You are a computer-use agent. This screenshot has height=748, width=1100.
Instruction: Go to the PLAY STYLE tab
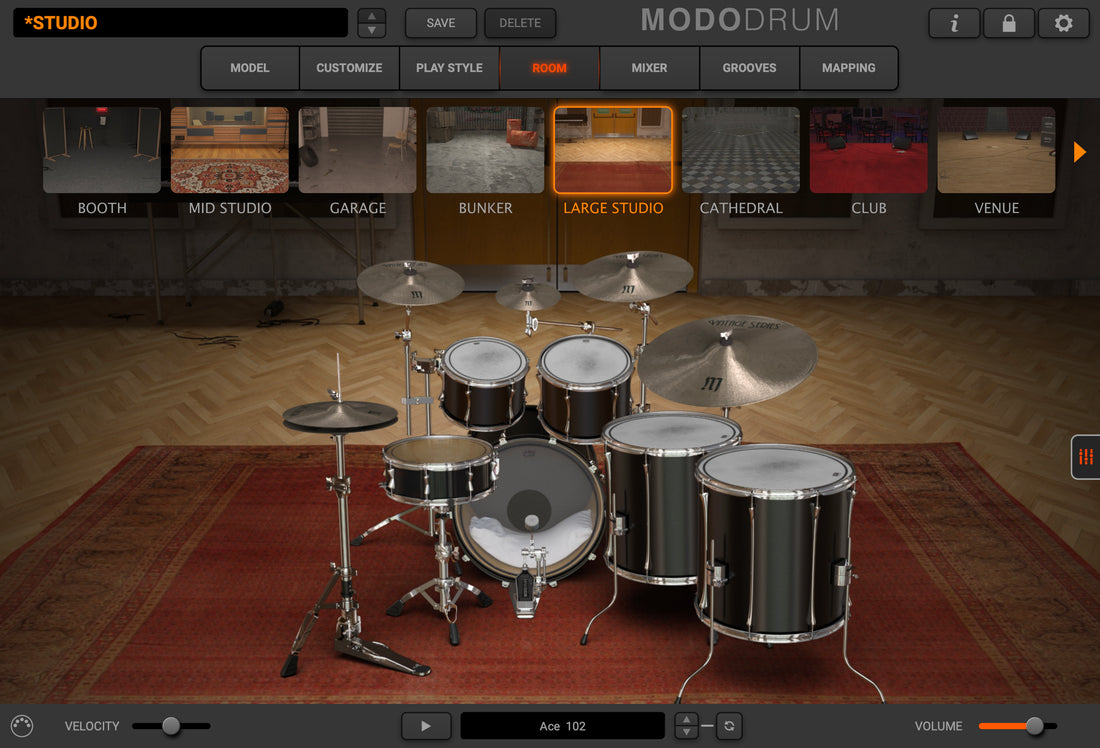click(x=449, y=68)
